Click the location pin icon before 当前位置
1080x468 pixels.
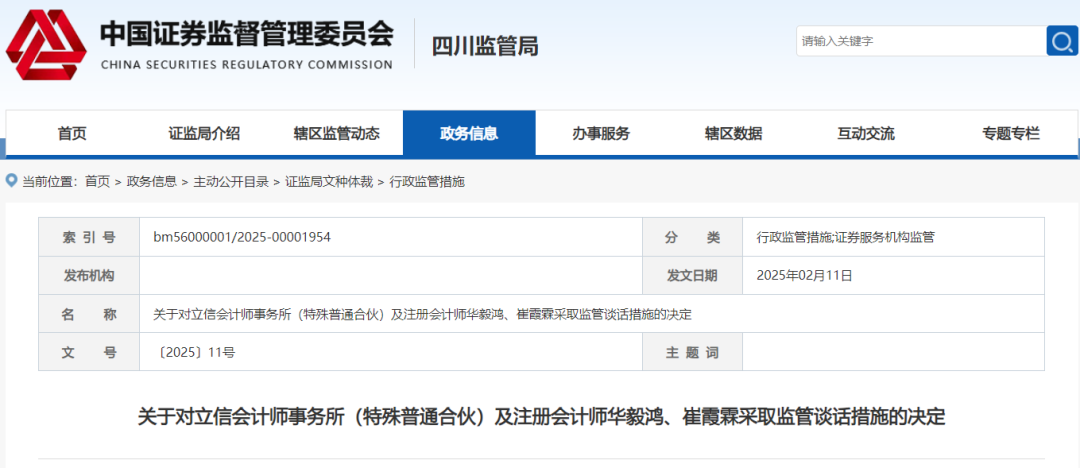tap(11, 181)
